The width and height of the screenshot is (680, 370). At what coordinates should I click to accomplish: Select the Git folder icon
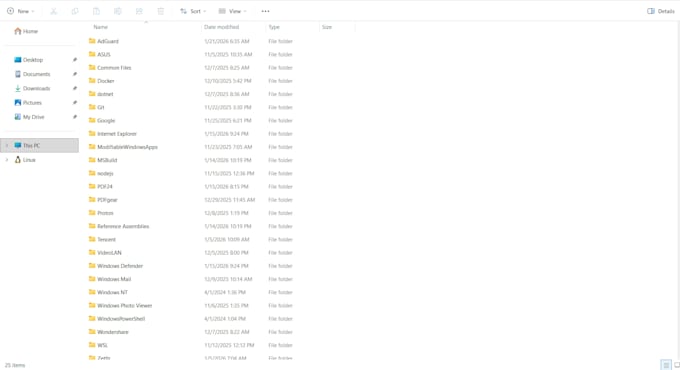pyautogui.click(x=92, y=107)
